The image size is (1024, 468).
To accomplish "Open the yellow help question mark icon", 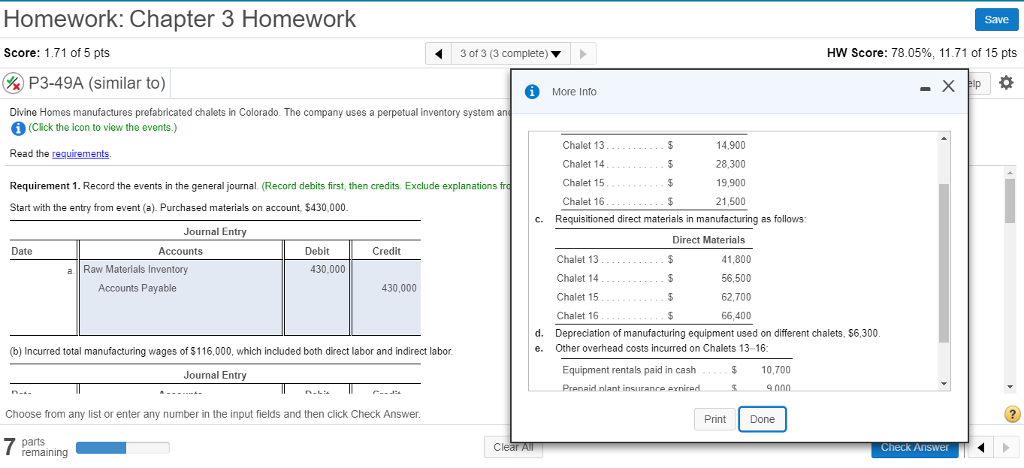I will tap(1013, 414).
